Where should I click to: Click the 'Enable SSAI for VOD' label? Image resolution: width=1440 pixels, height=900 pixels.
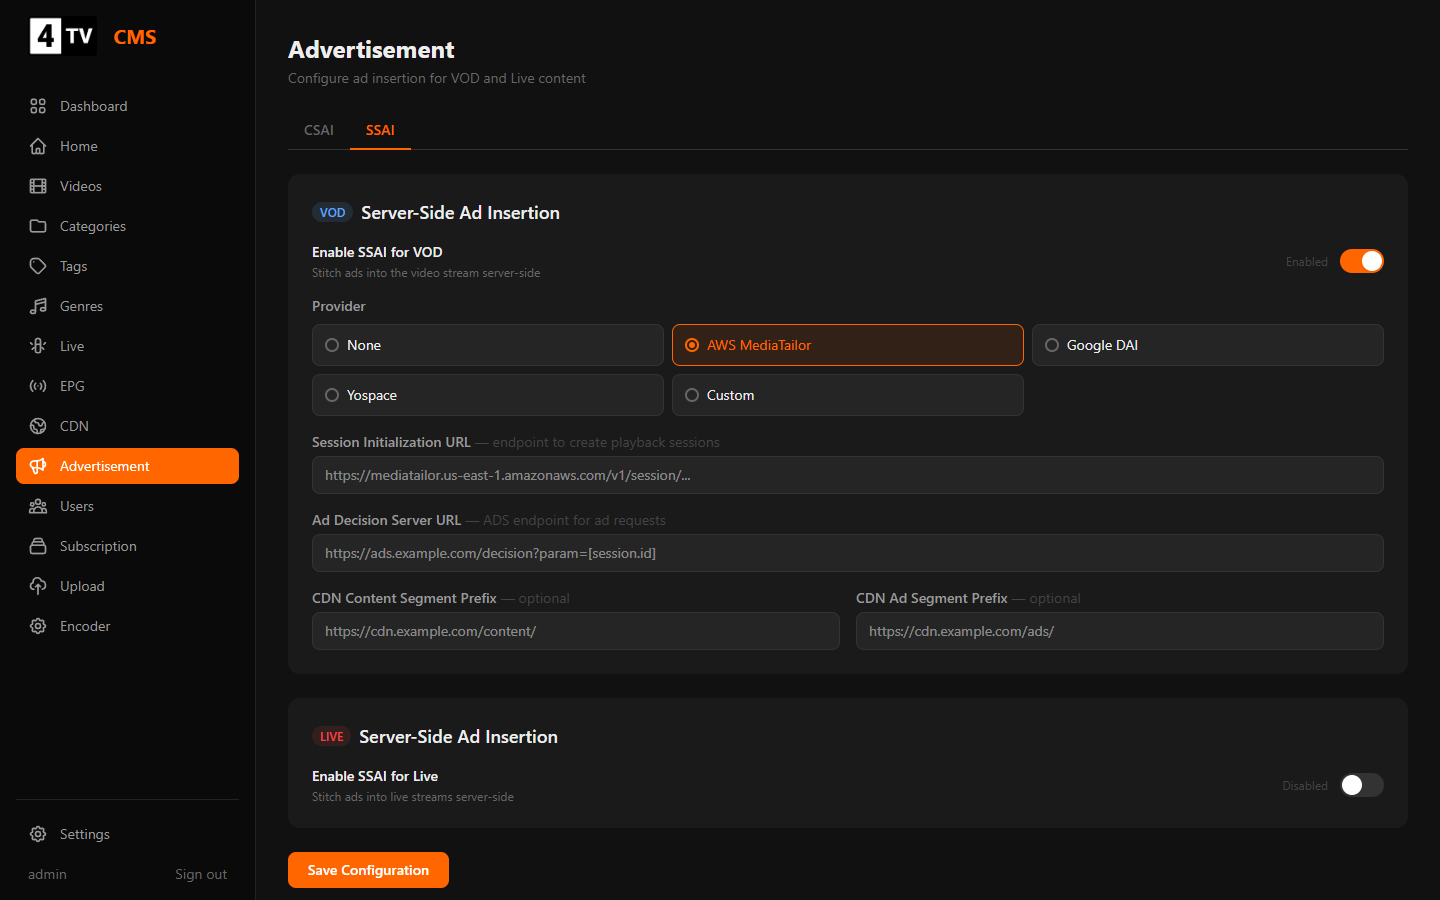click(x=377, y=252)
